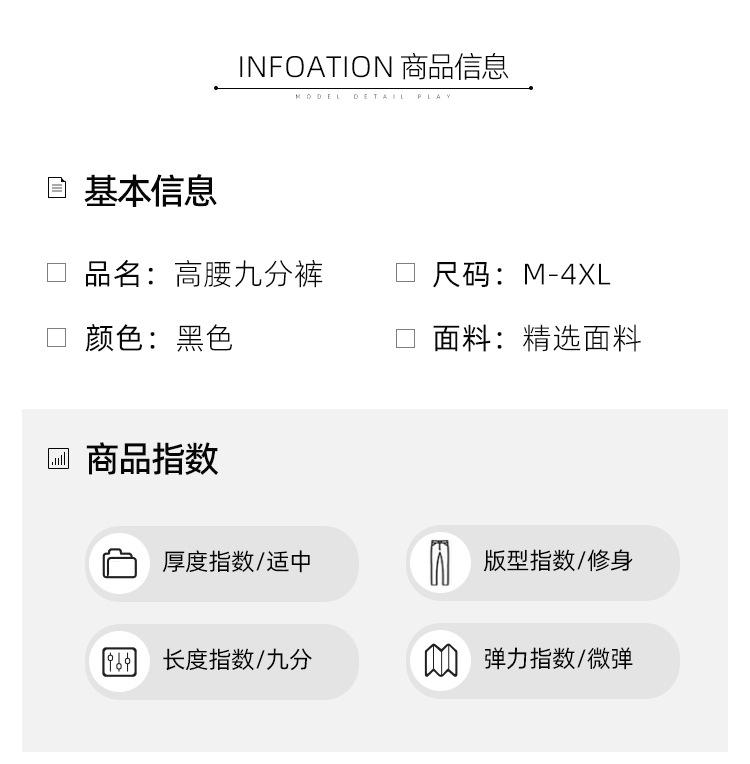This screenshot has width=750, height=764.
Task: Click the M-4XL size value
Action: [566, 274]
